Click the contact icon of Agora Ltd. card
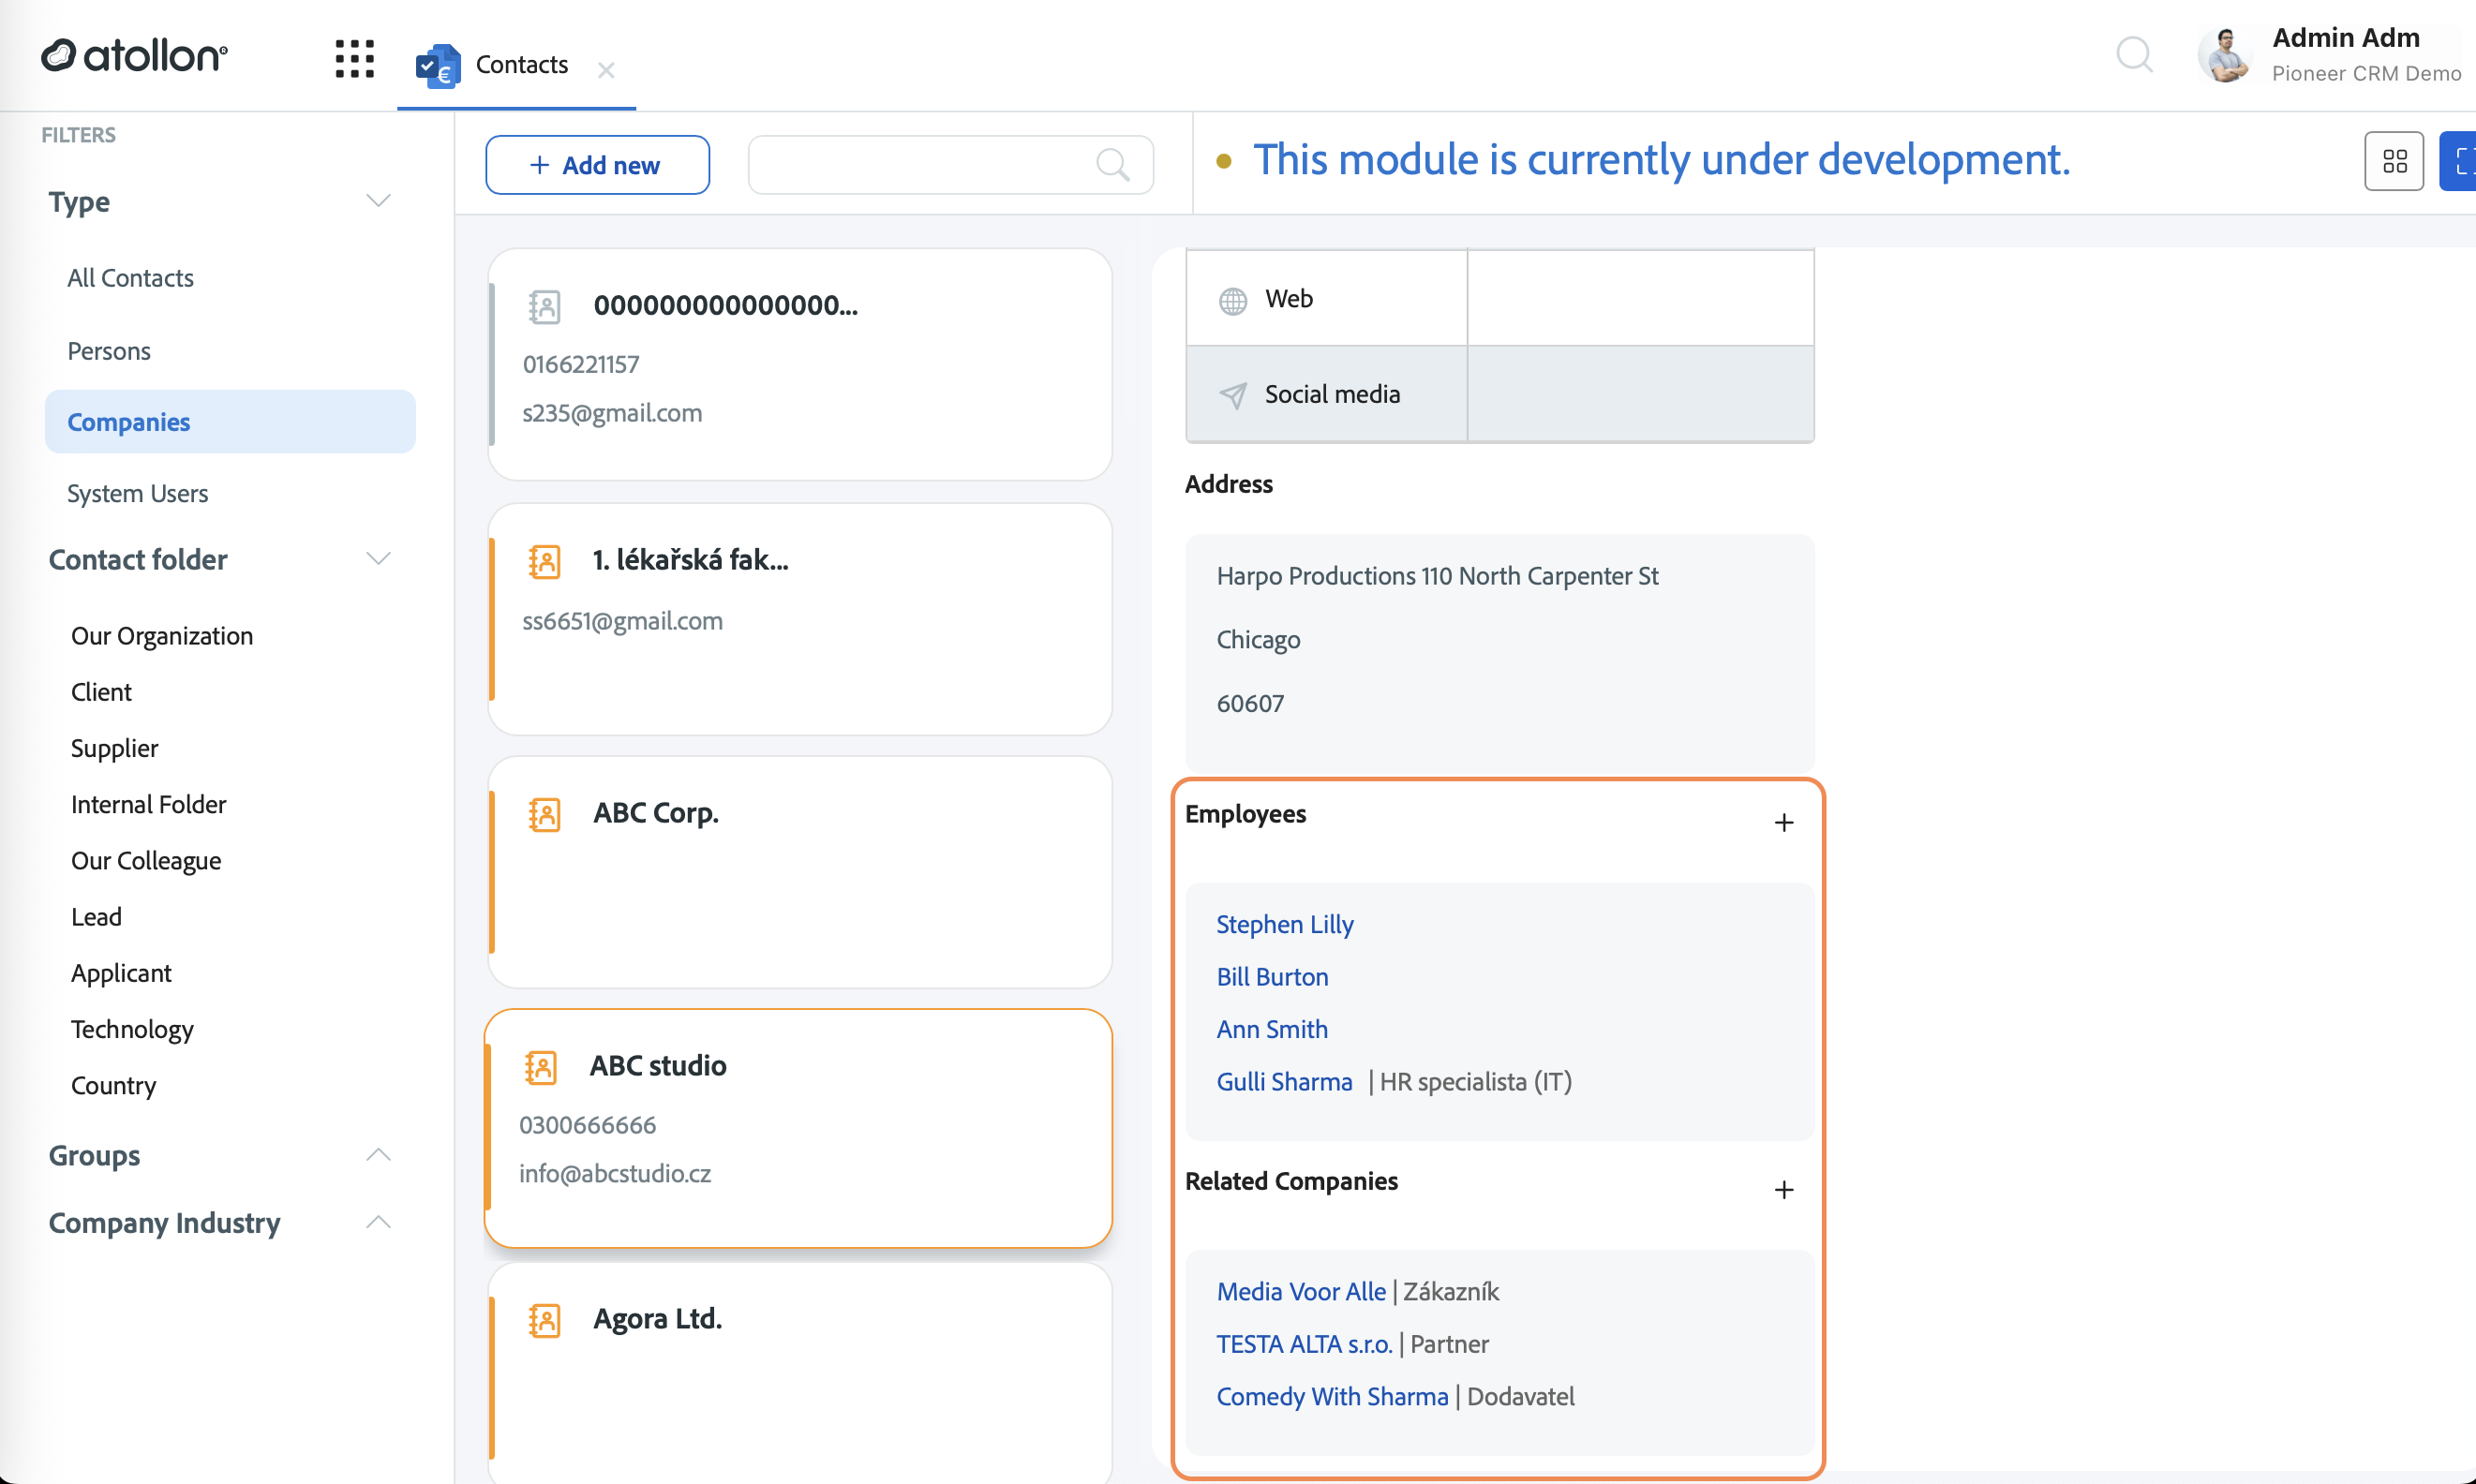Screen dimensions: 2476x1484 (545, 1320)
